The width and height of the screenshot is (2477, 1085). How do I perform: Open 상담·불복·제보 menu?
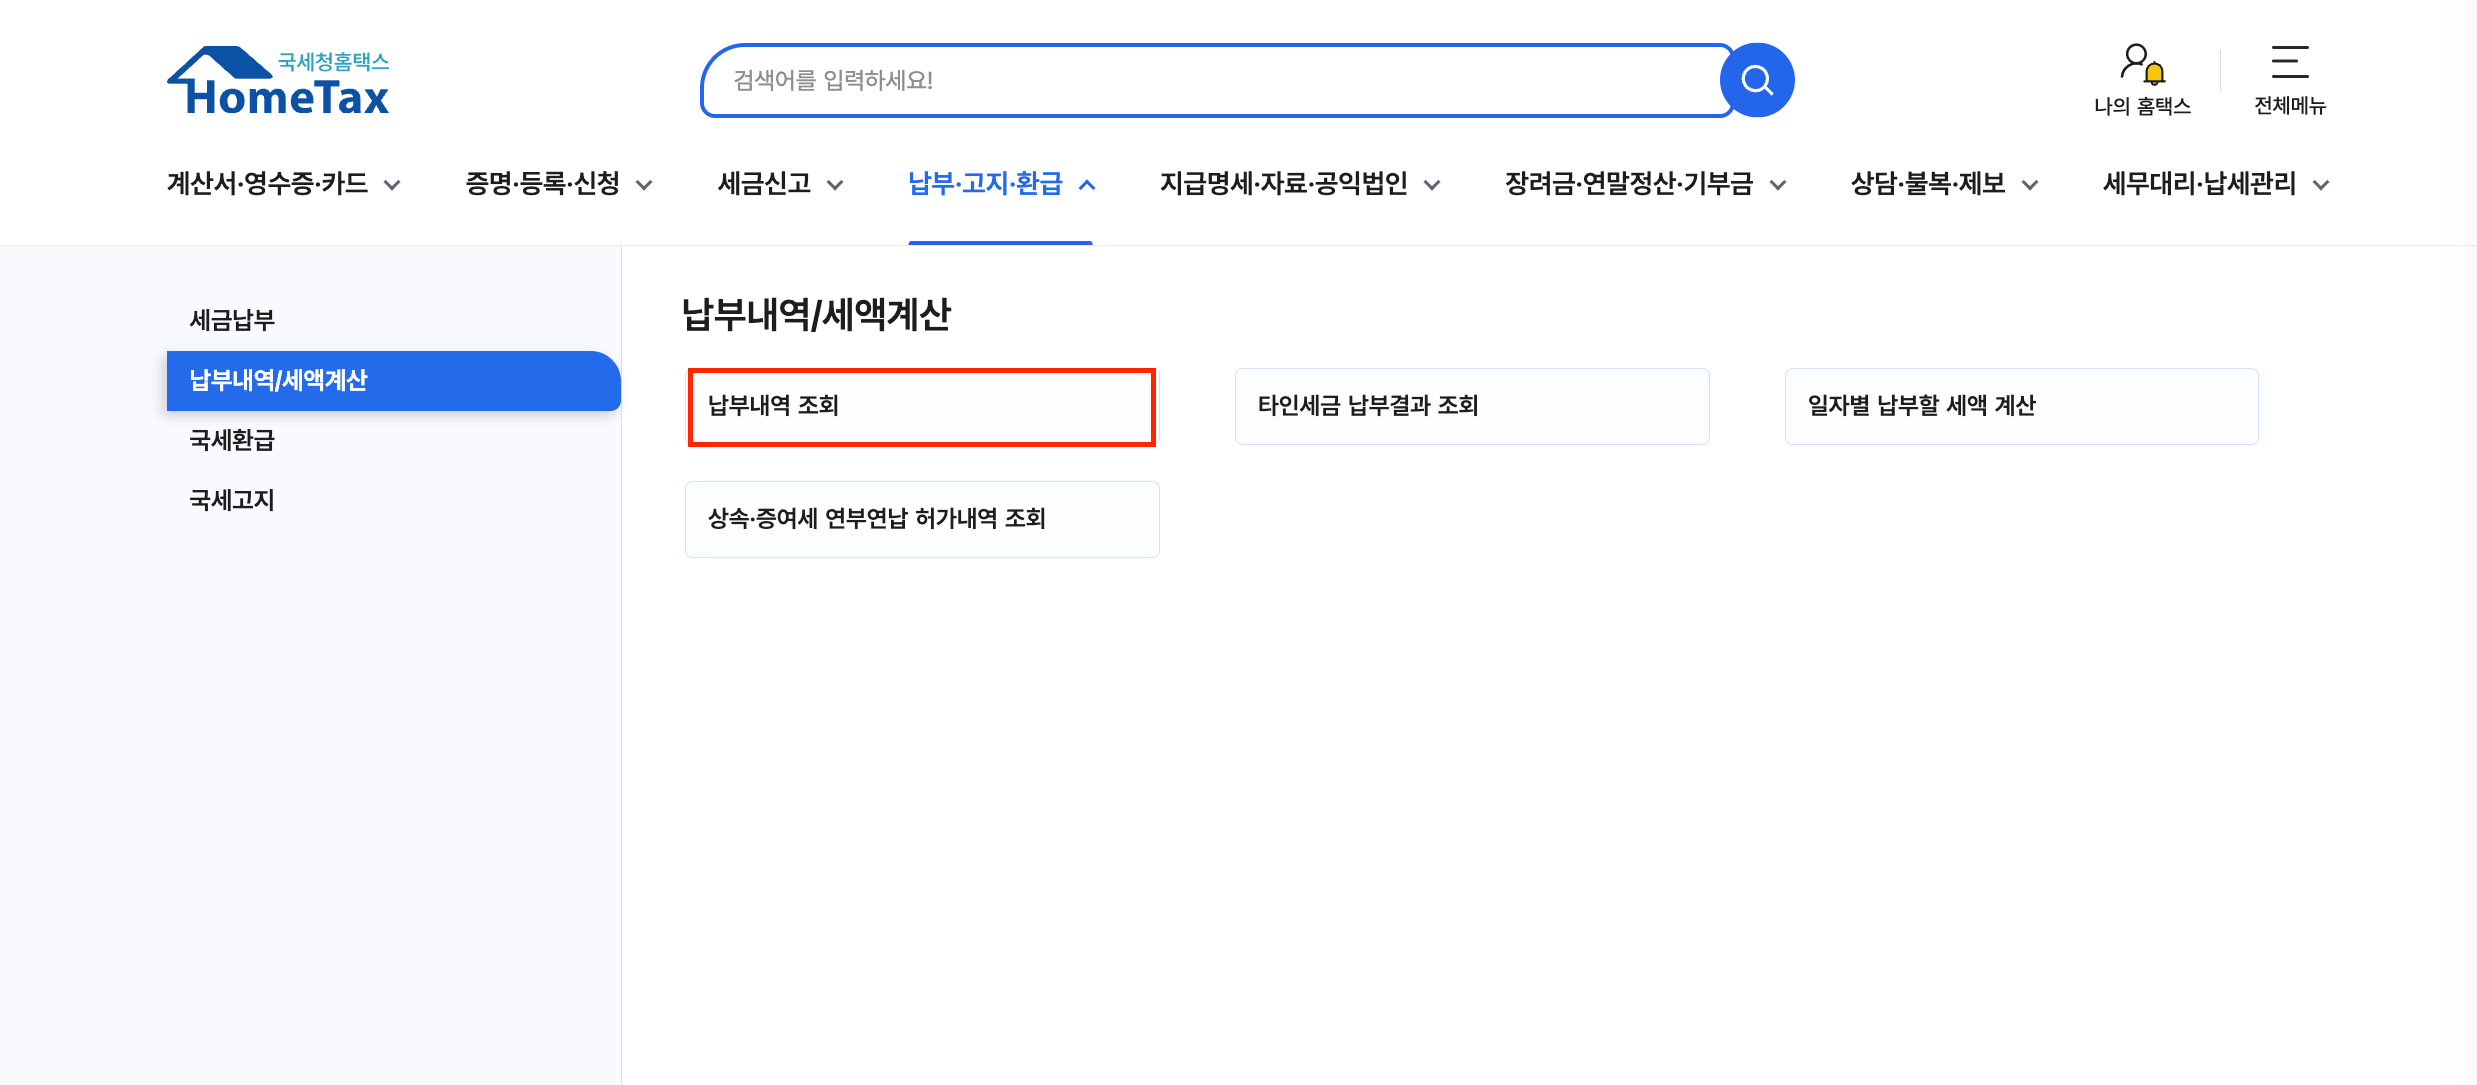click(x=1927, y=184)
